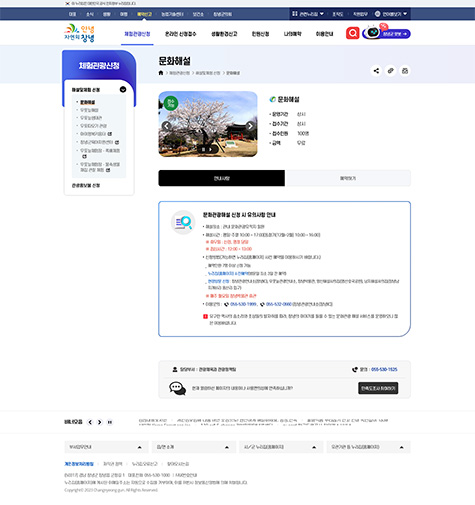Screen dimensions: 475x505
Task: Copy page link using the chain icon
Action: [390, 71]
